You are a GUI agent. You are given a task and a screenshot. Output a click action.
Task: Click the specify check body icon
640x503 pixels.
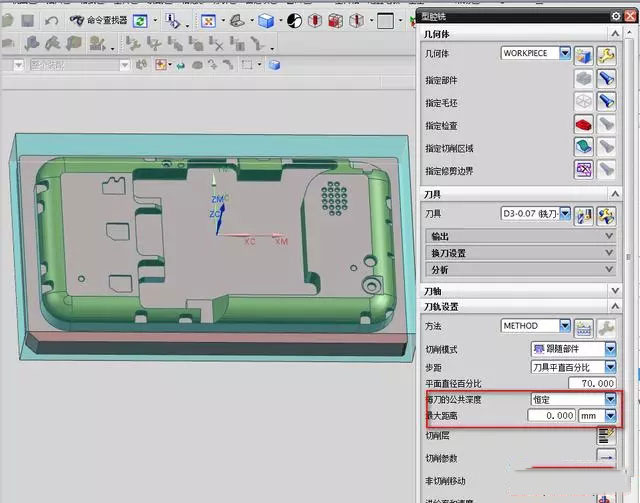coord(584,124)
